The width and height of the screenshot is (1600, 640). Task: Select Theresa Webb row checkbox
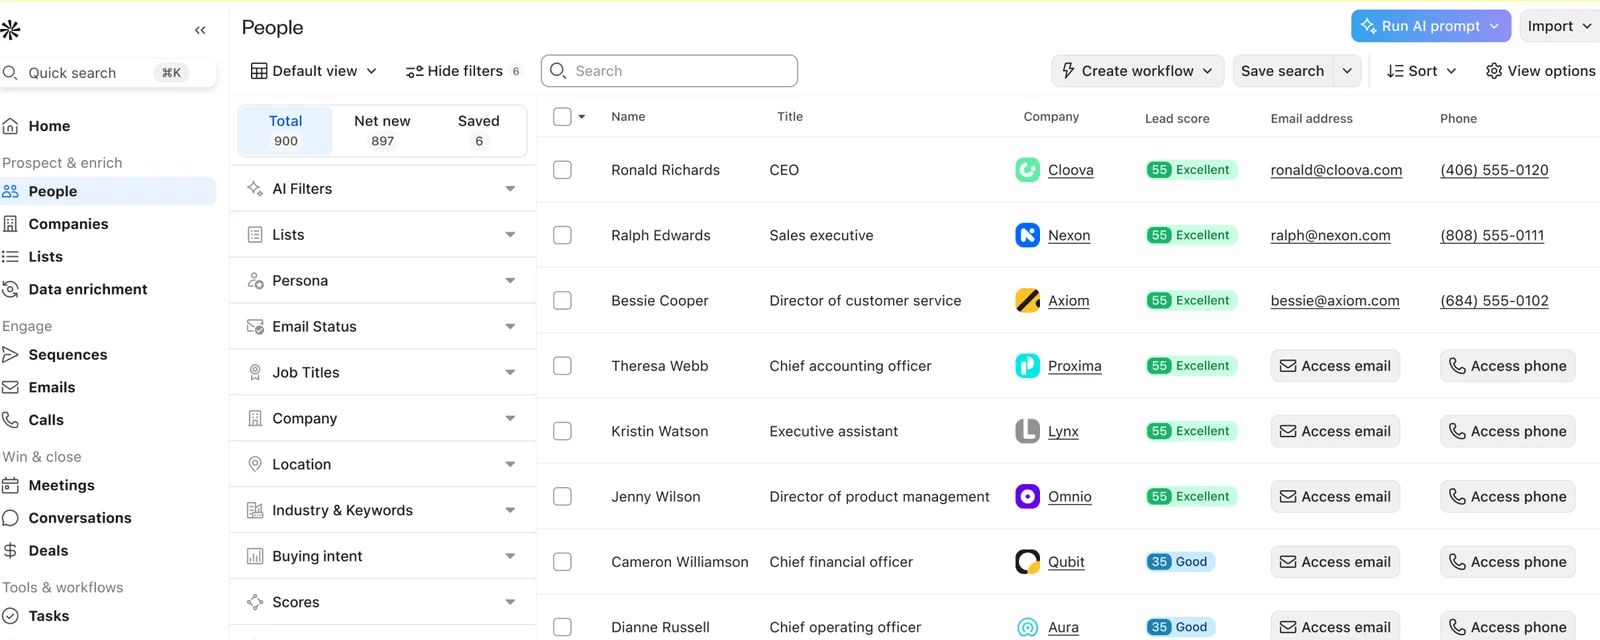pyautogui.click(x=562, y=366)
